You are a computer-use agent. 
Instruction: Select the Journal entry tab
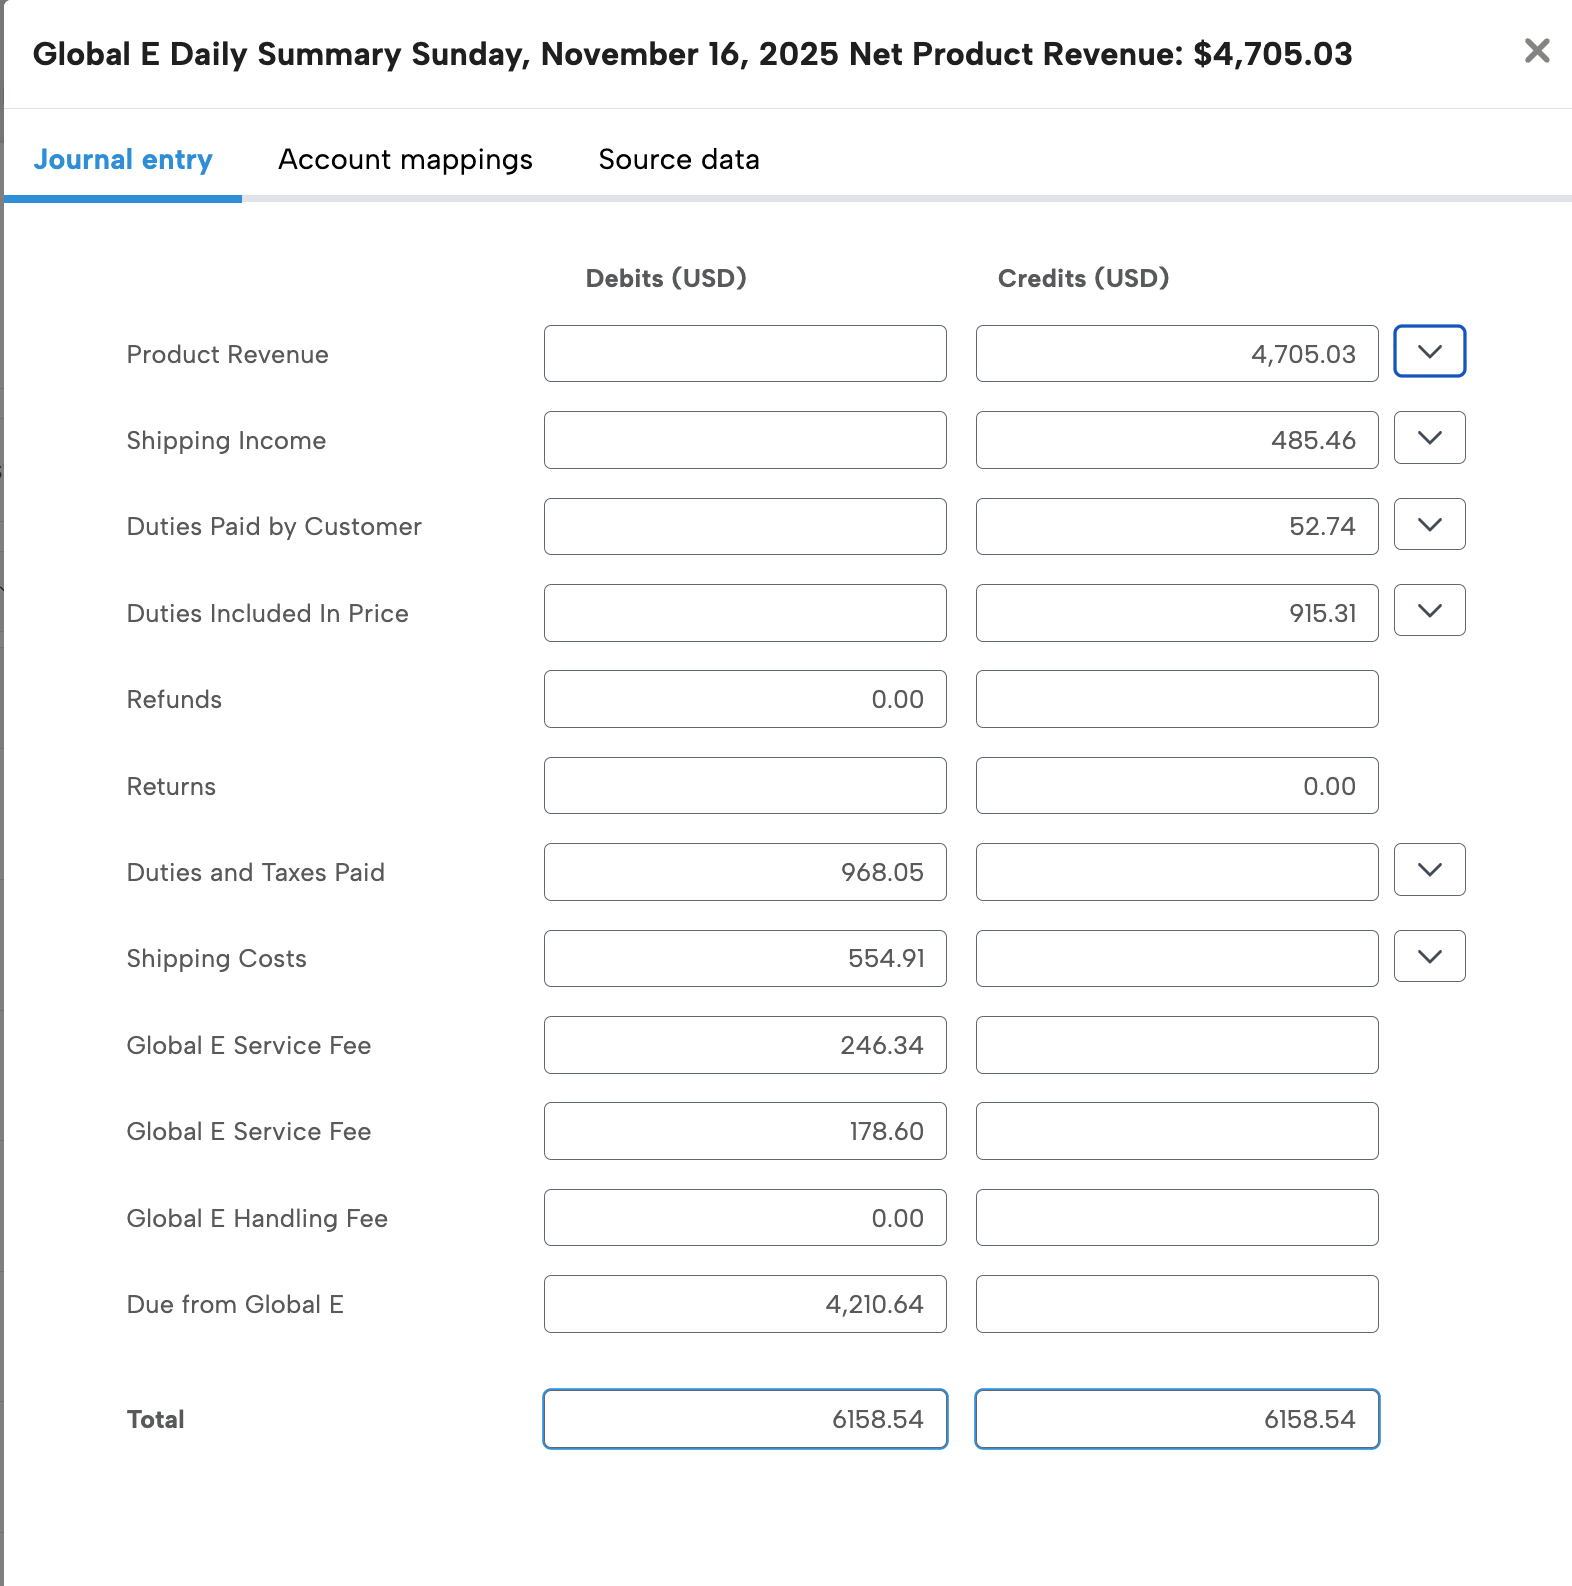123,159
